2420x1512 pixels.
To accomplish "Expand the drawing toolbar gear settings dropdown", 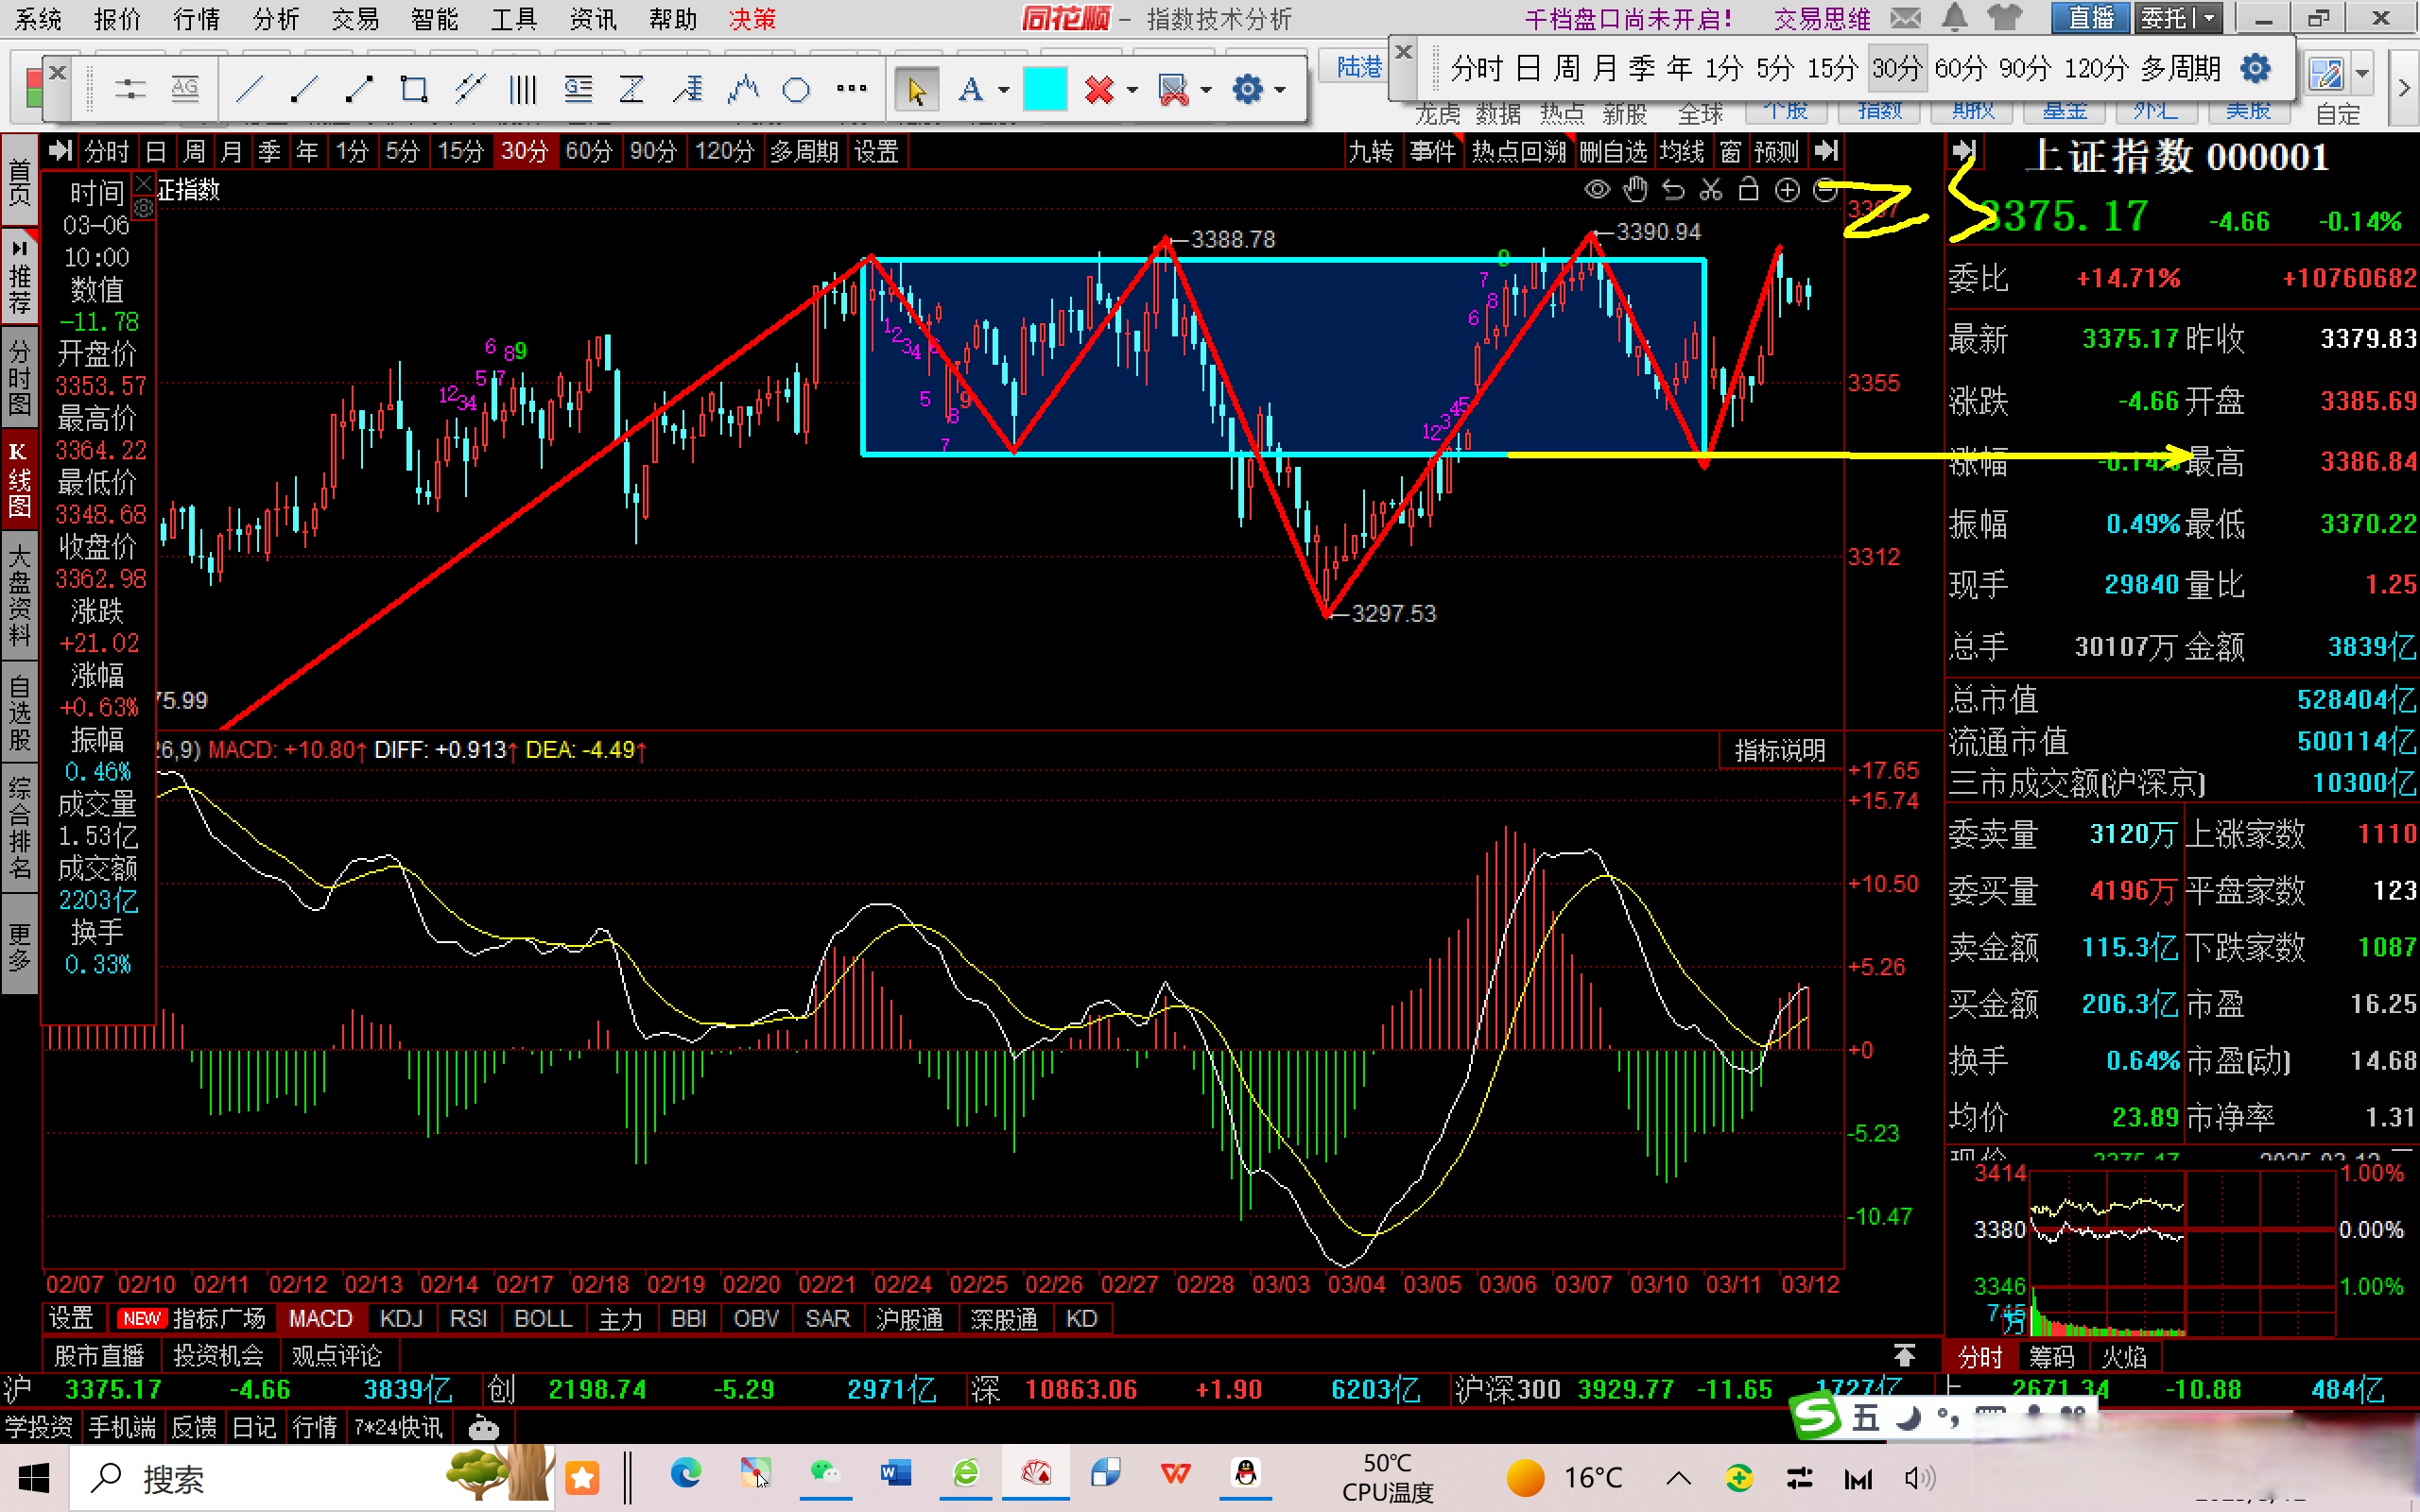I will [1280, 91].
